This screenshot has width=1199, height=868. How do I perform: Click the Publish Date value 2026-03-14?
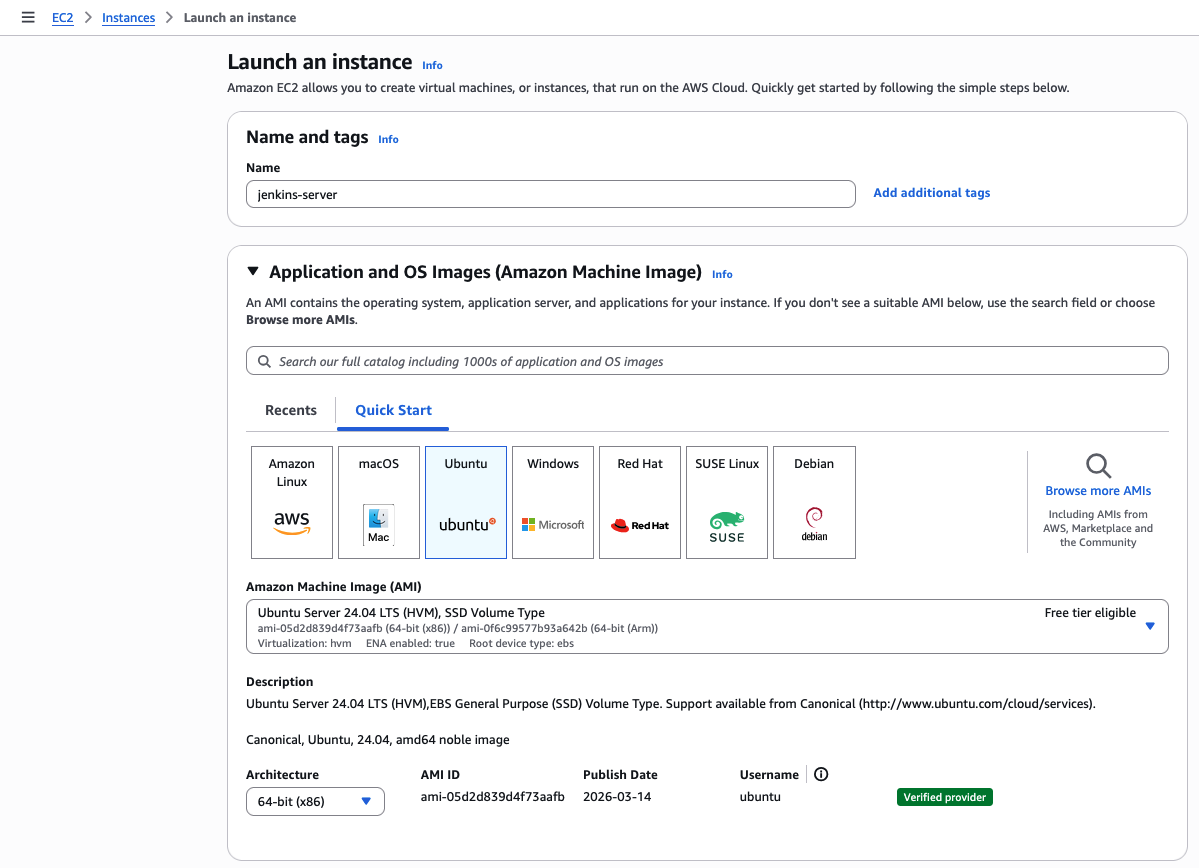click(x=617, y=796)
